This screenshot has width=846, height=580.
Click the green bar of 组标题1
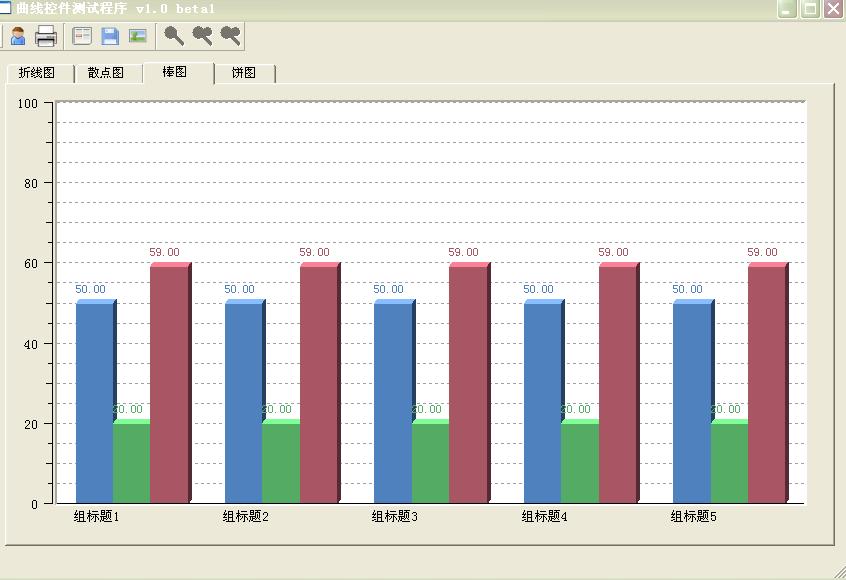[132, 463]
